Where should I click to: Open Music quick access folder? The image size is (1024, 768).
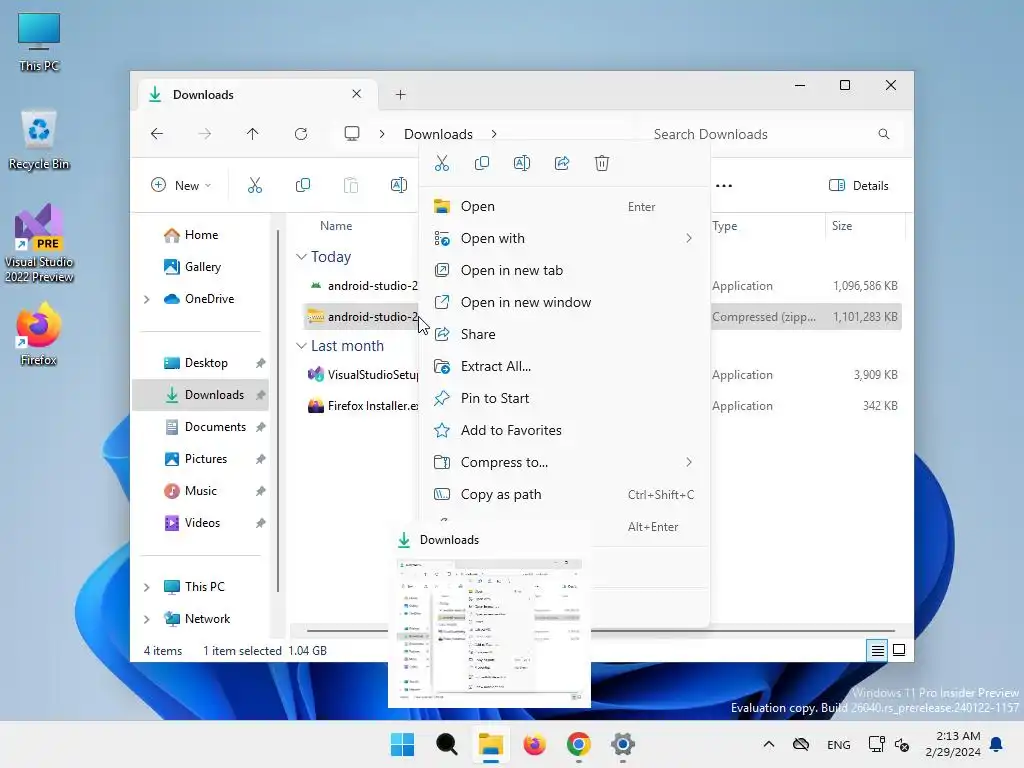tap(200, 491)
